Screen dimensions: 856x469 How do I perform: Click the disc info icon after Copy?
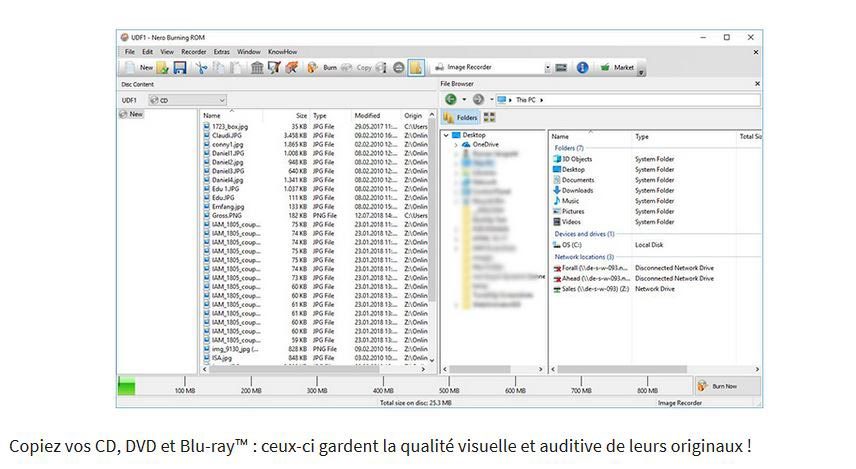click(381, 68)
